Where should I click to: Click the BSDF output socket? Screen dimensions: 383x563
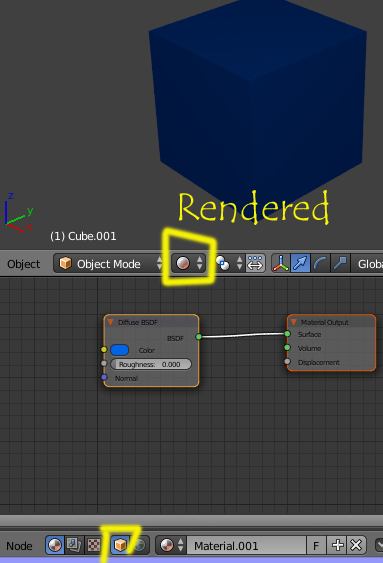pos(198,336)
